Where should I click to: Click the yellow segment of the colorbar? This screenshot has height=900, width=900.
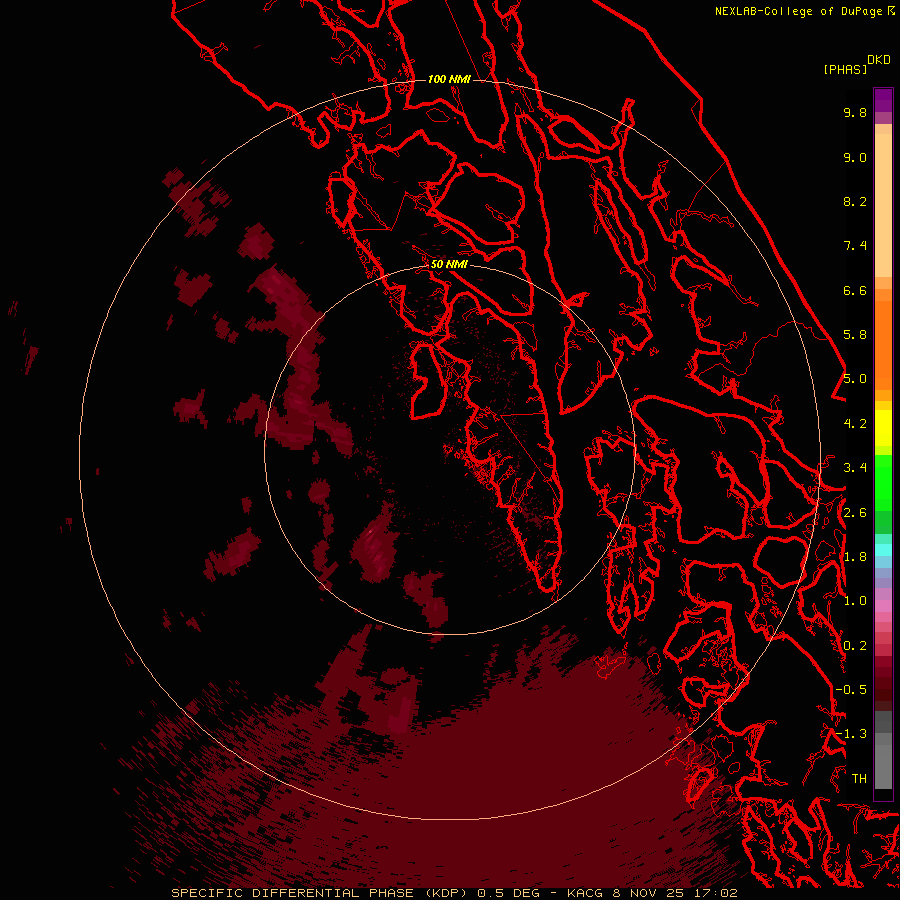click(883, 428)
